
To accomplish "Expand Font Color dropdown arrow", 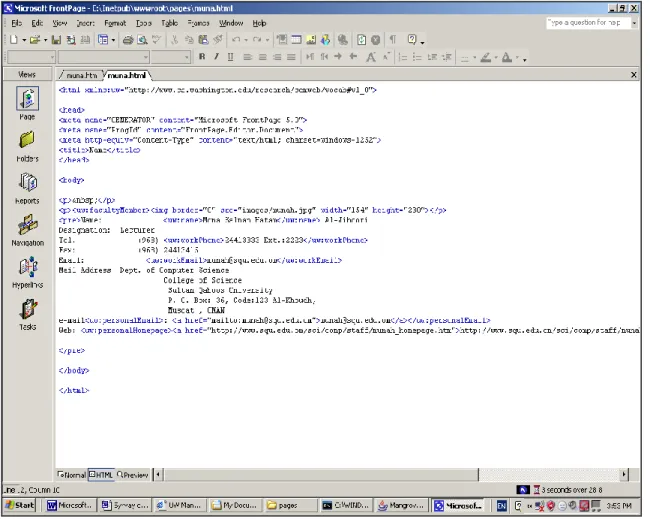I will point(517,57).
